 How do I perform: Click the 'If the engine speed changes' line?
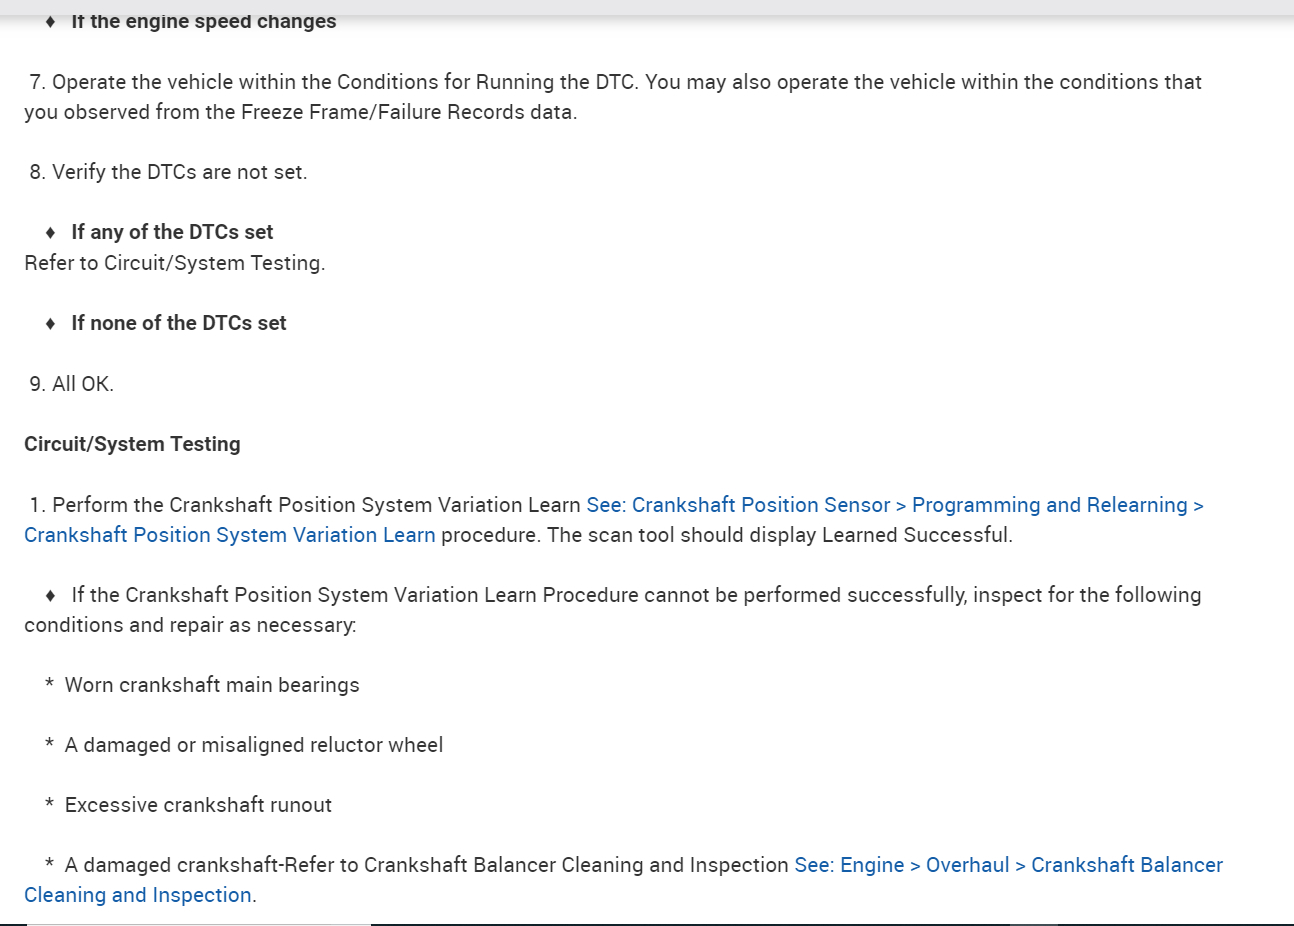(x=203, y=22)
